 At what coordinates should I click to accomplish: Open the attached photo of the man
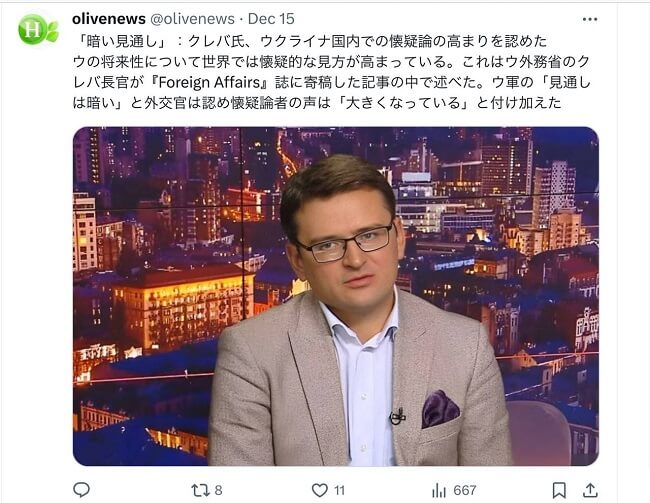coord(336,296)
